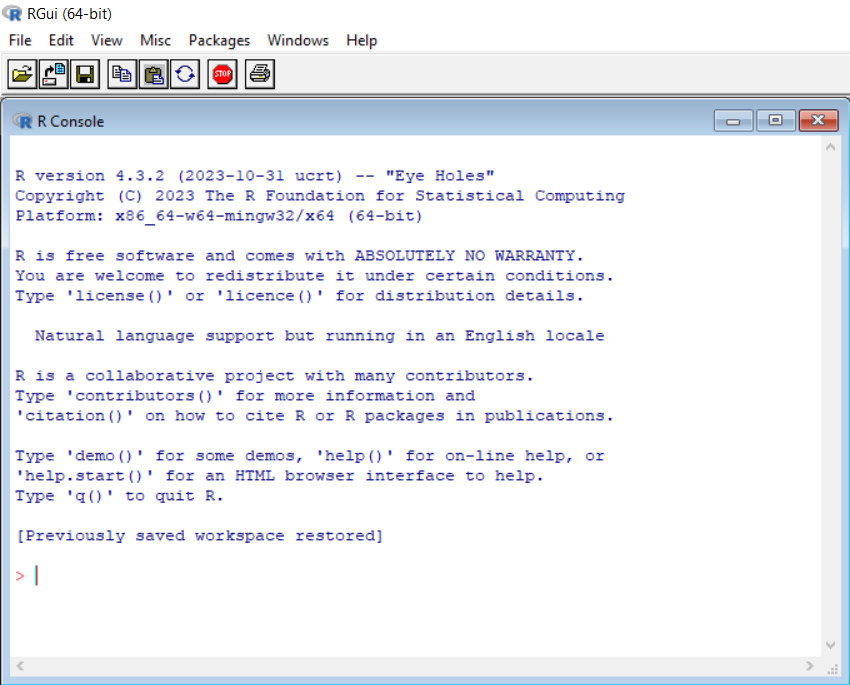
Task: Minimize the R Console window
Action: click(x=733, y=120)
